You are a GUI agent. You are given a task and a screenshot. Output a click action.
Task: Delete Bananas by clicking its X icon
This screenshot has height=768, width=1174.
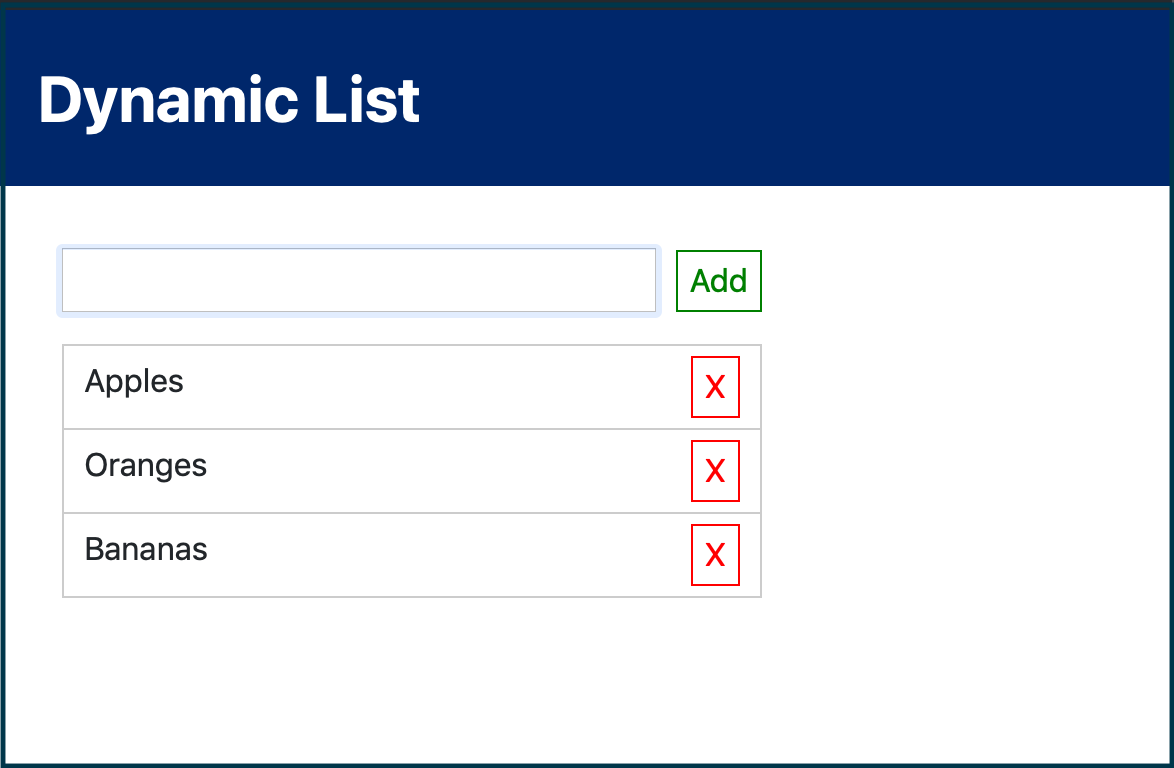pyautogui.click(x=715, y=555)
